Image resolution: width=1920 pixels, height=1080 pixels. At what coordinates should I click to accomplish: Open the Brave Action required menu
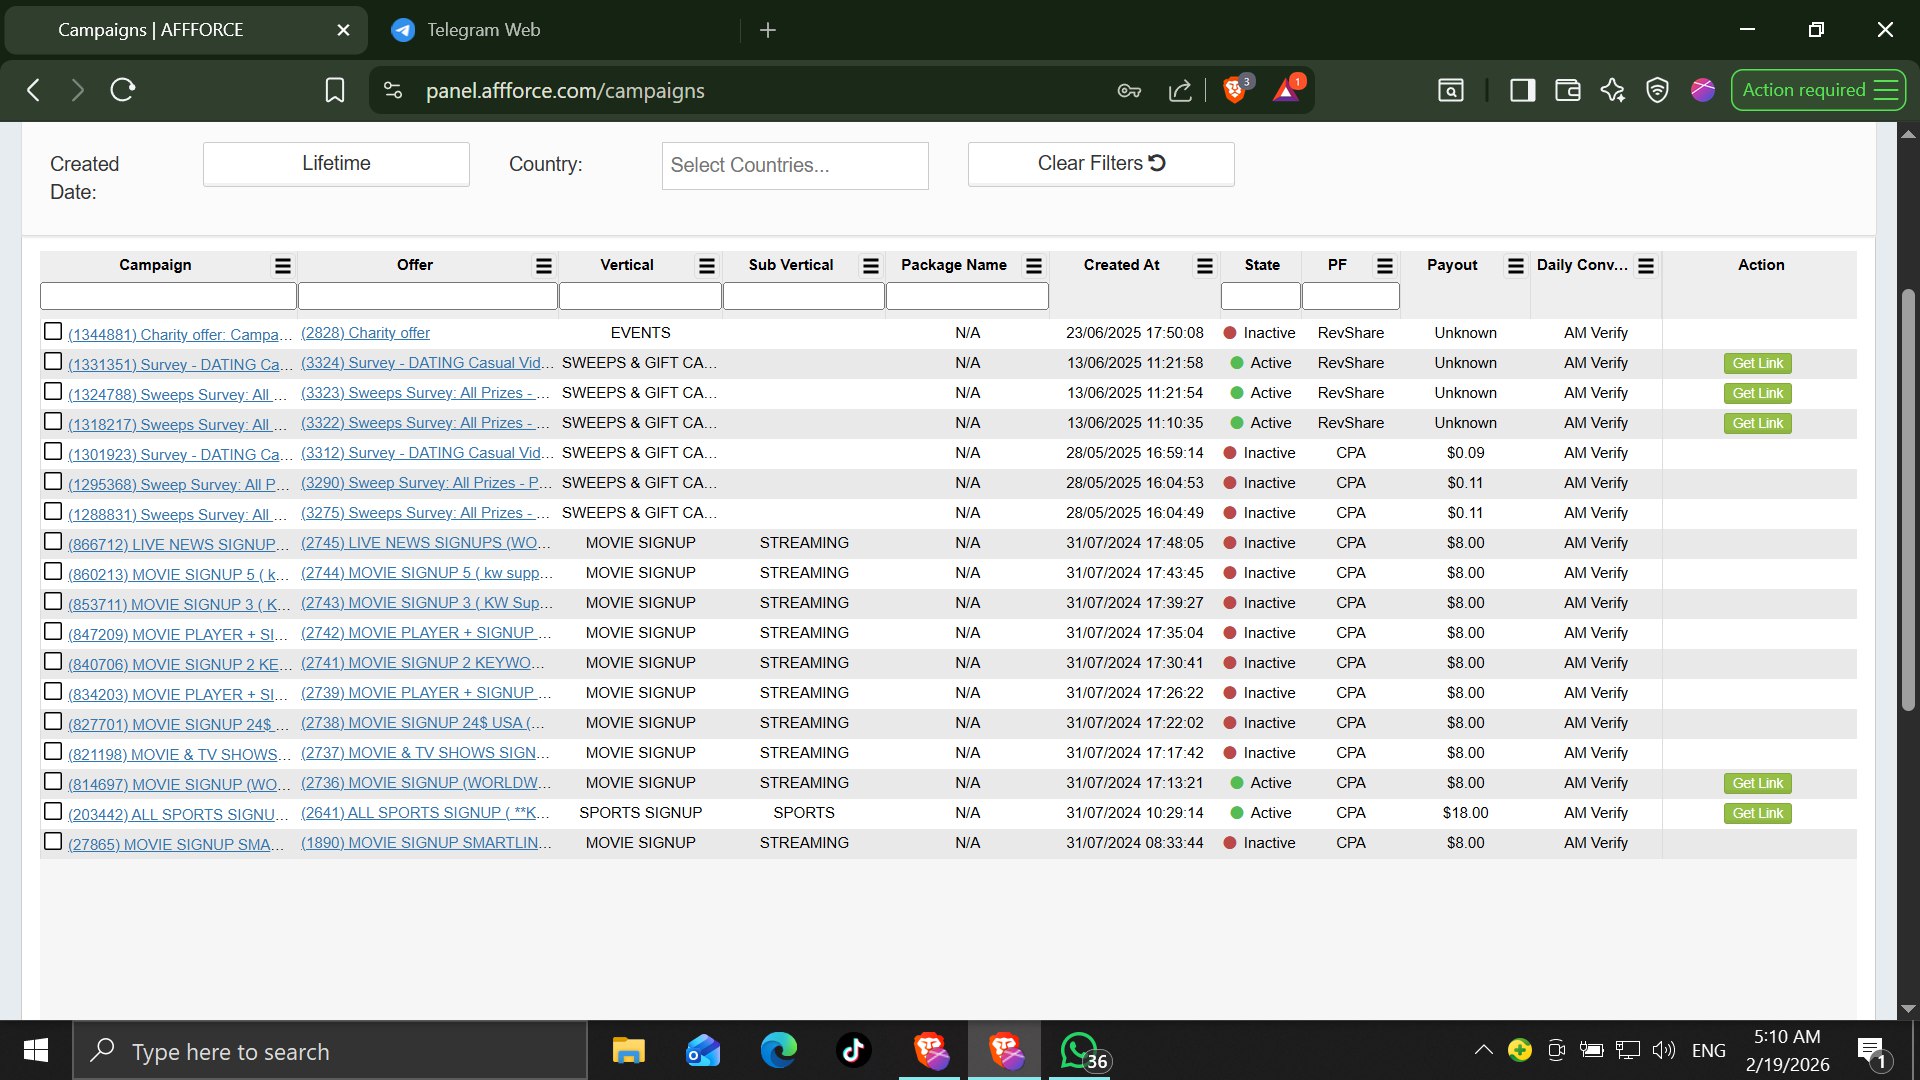pos(1818,90)
